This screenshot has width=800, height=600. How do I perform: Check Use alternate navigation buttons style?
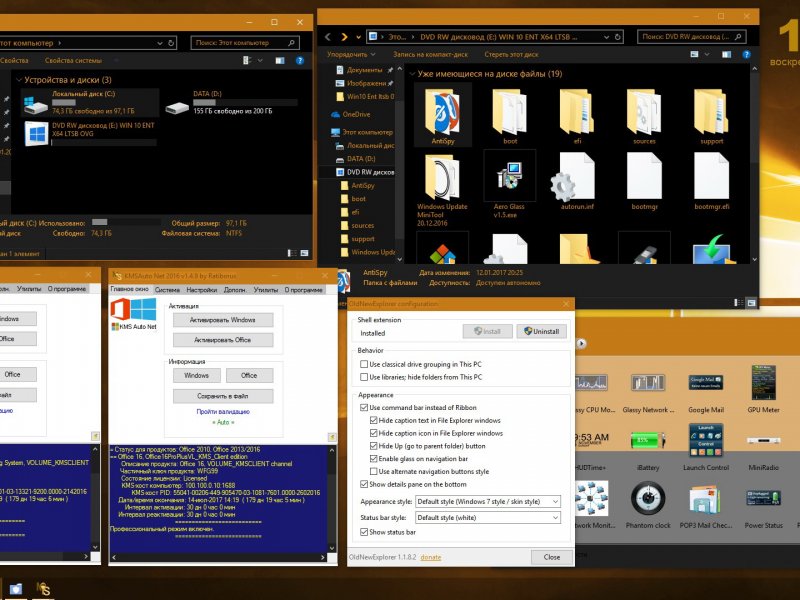tap(373, 471)
